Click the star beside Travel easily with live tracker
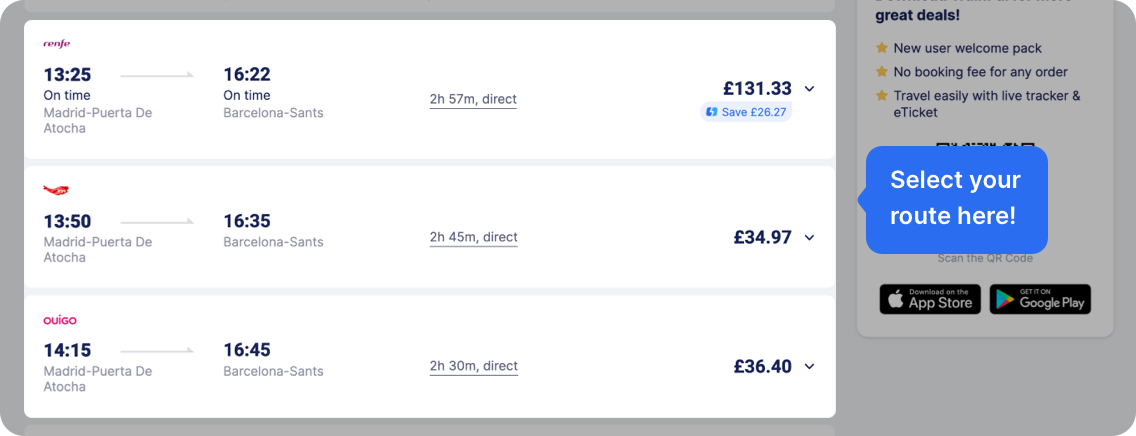Image resolution: width=1136 pixels, height=436 pixels. [x=882, y=96]
